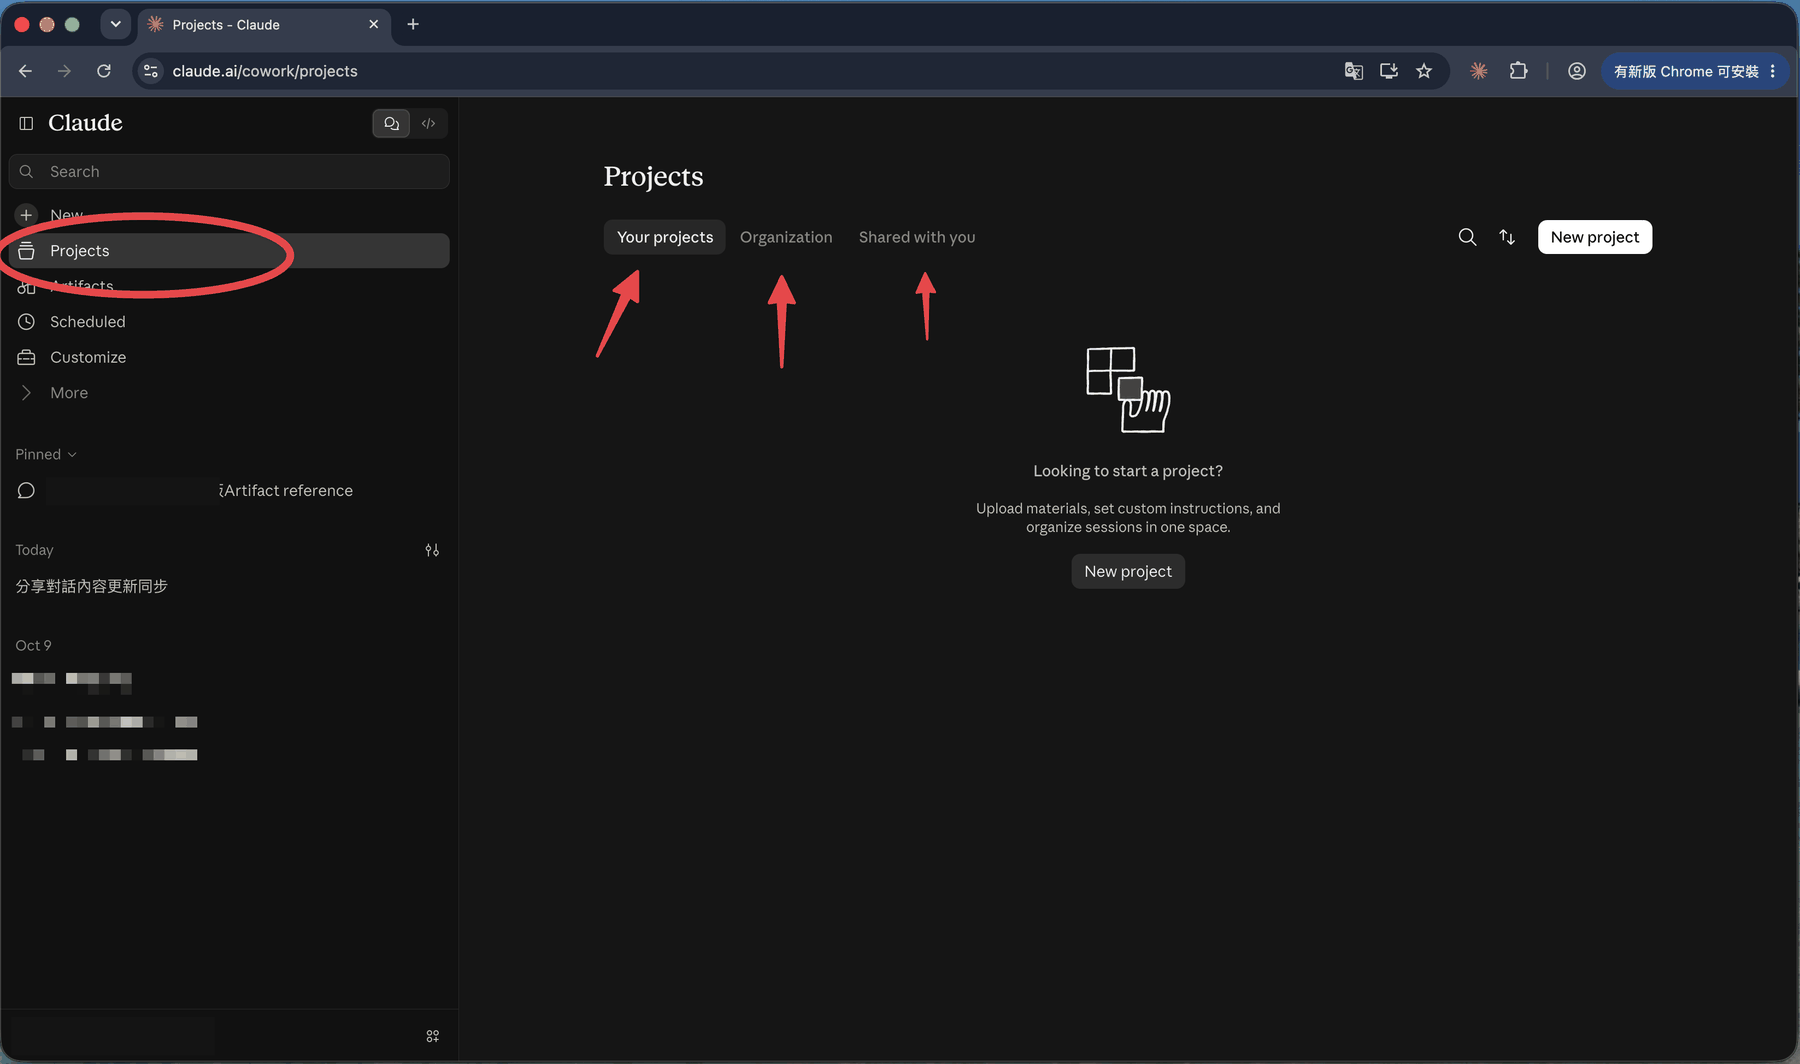Open Claude extension icon in toolbar
1800x1064 pixels.
pos(1479,71)
